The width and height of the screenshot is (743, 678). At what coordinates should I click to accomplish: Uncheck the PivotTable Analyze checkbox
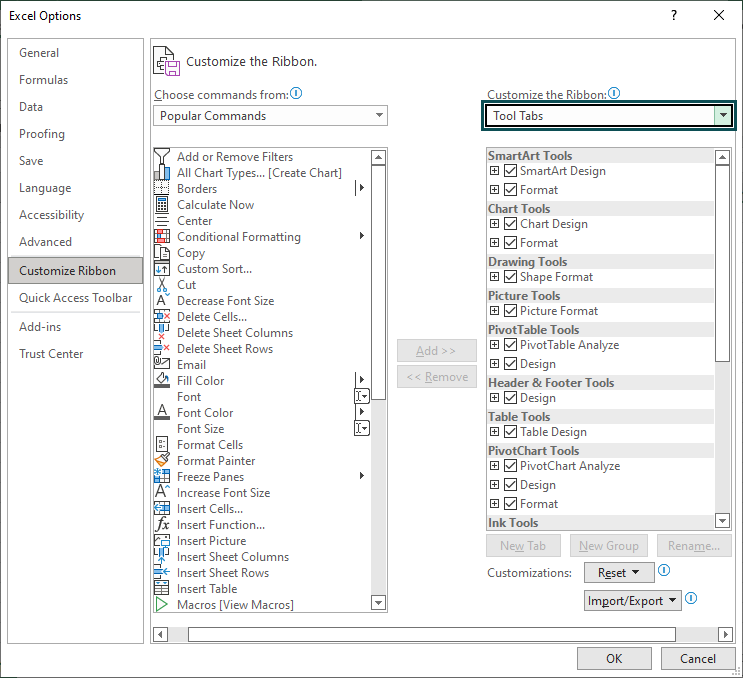pyautogui.click(x=510, y=345)
